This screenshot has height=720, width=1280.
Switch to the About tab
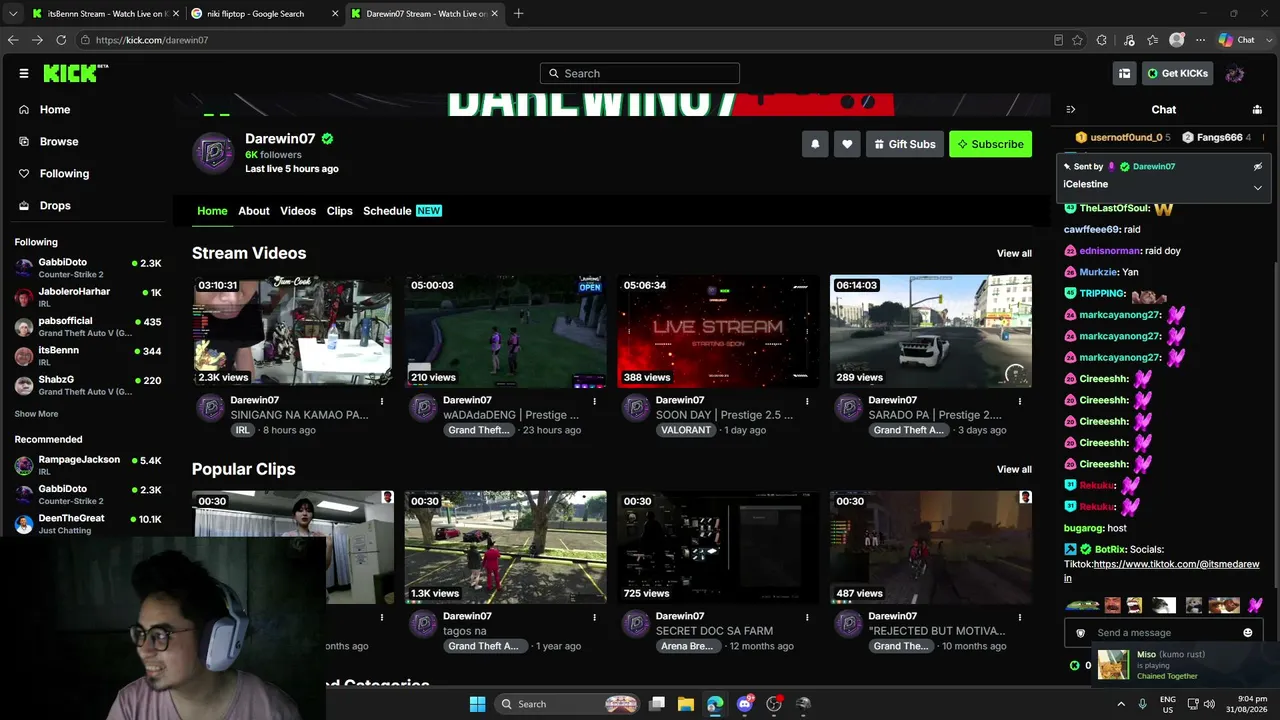[254, 211]
